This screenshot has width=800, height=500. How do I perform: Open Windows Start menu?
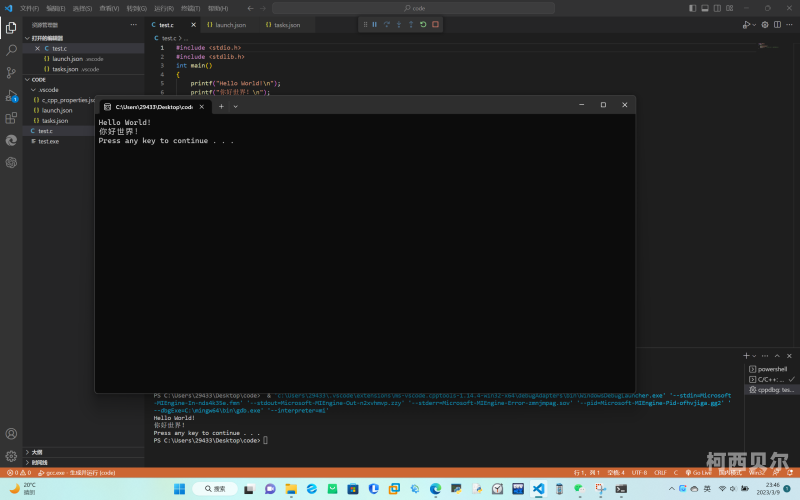[x=180, y=489]
